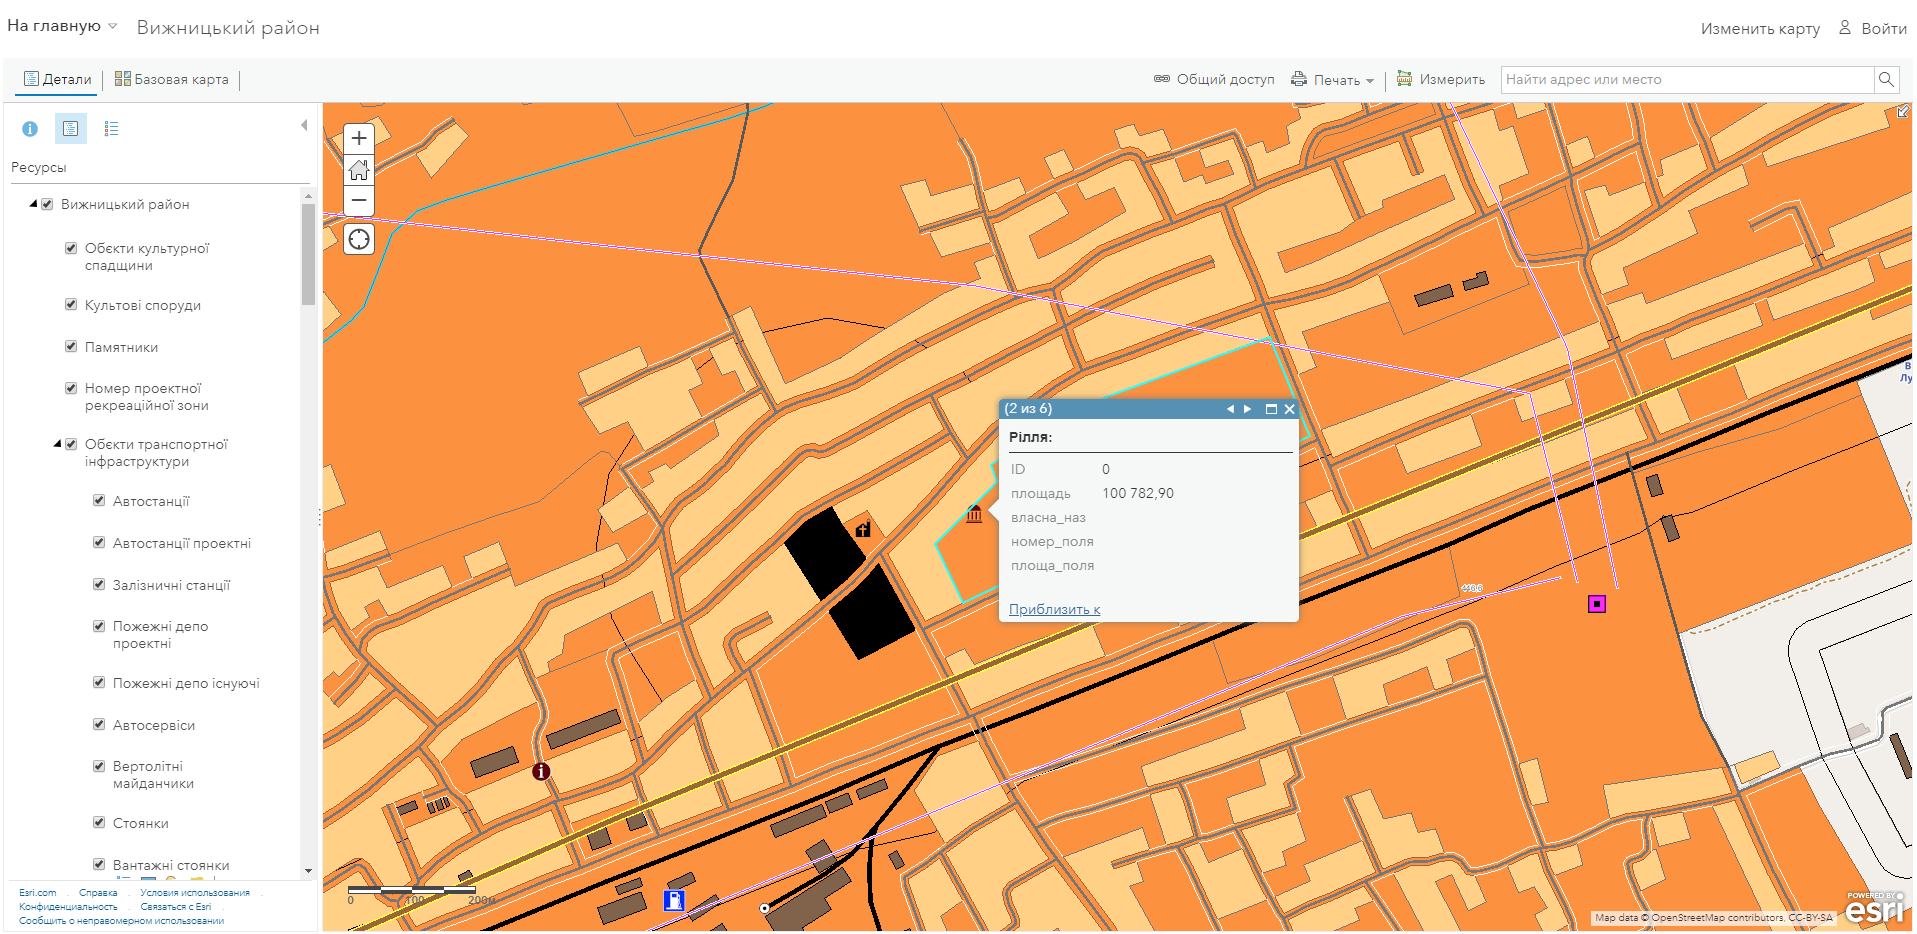Collapse the Обєкти транспортної інфраструктури group
This screenshot has width=1917, height=934.
(58, 443)
